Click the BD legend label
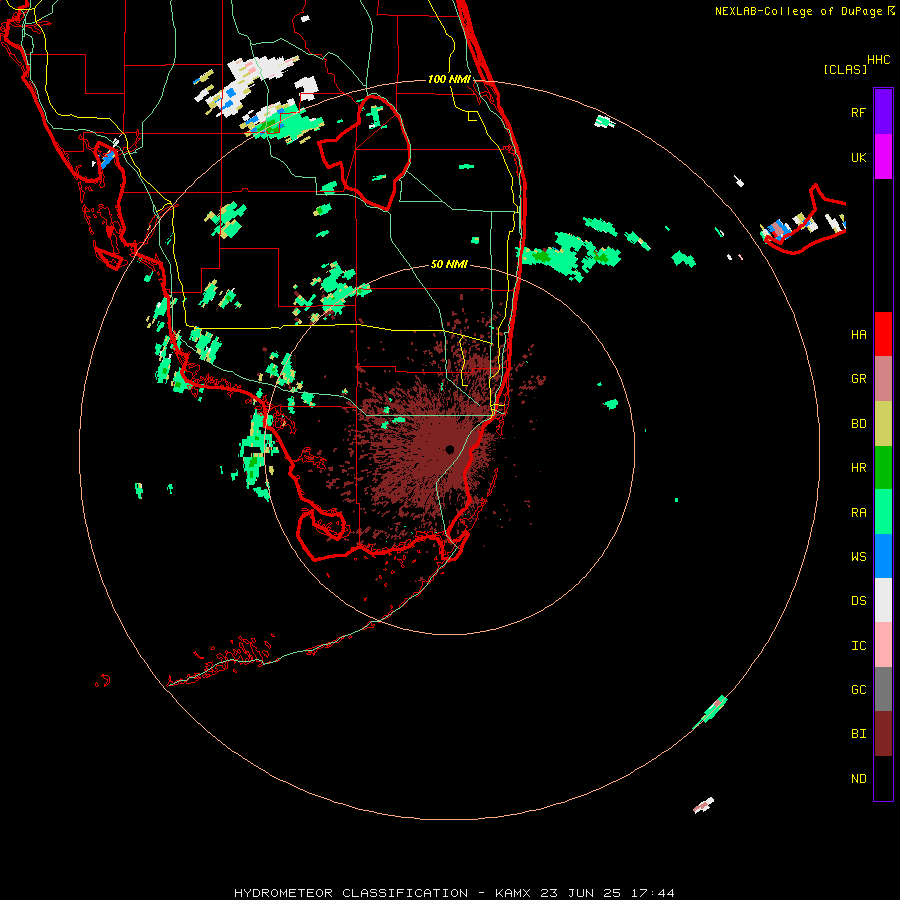This screenshot has height=900, width=900. coord(858,424)
